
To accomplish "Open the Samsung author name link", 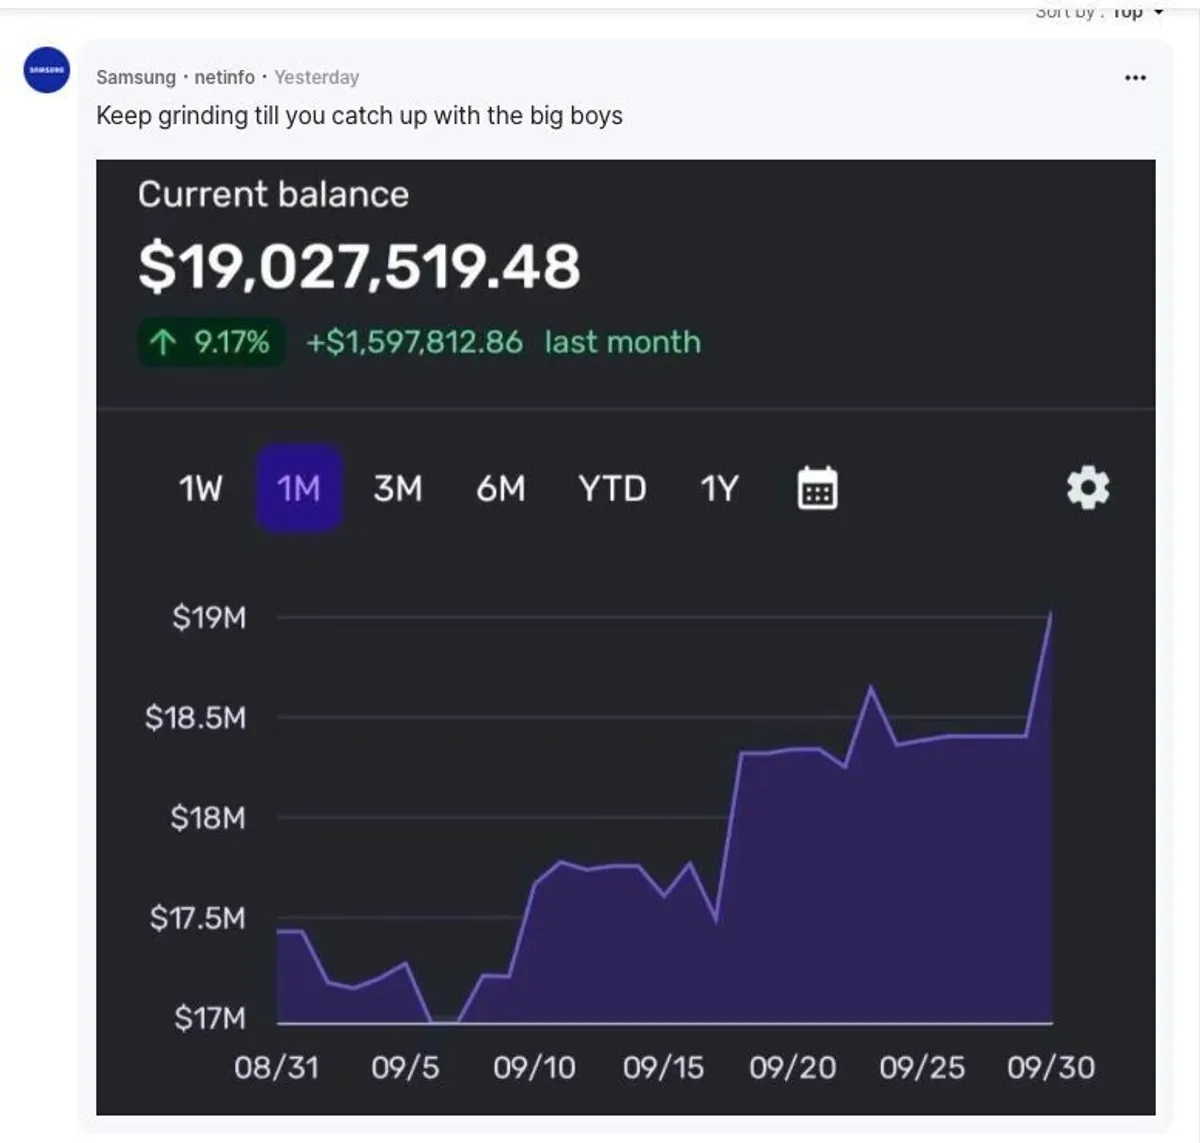I will pos(136,77).
